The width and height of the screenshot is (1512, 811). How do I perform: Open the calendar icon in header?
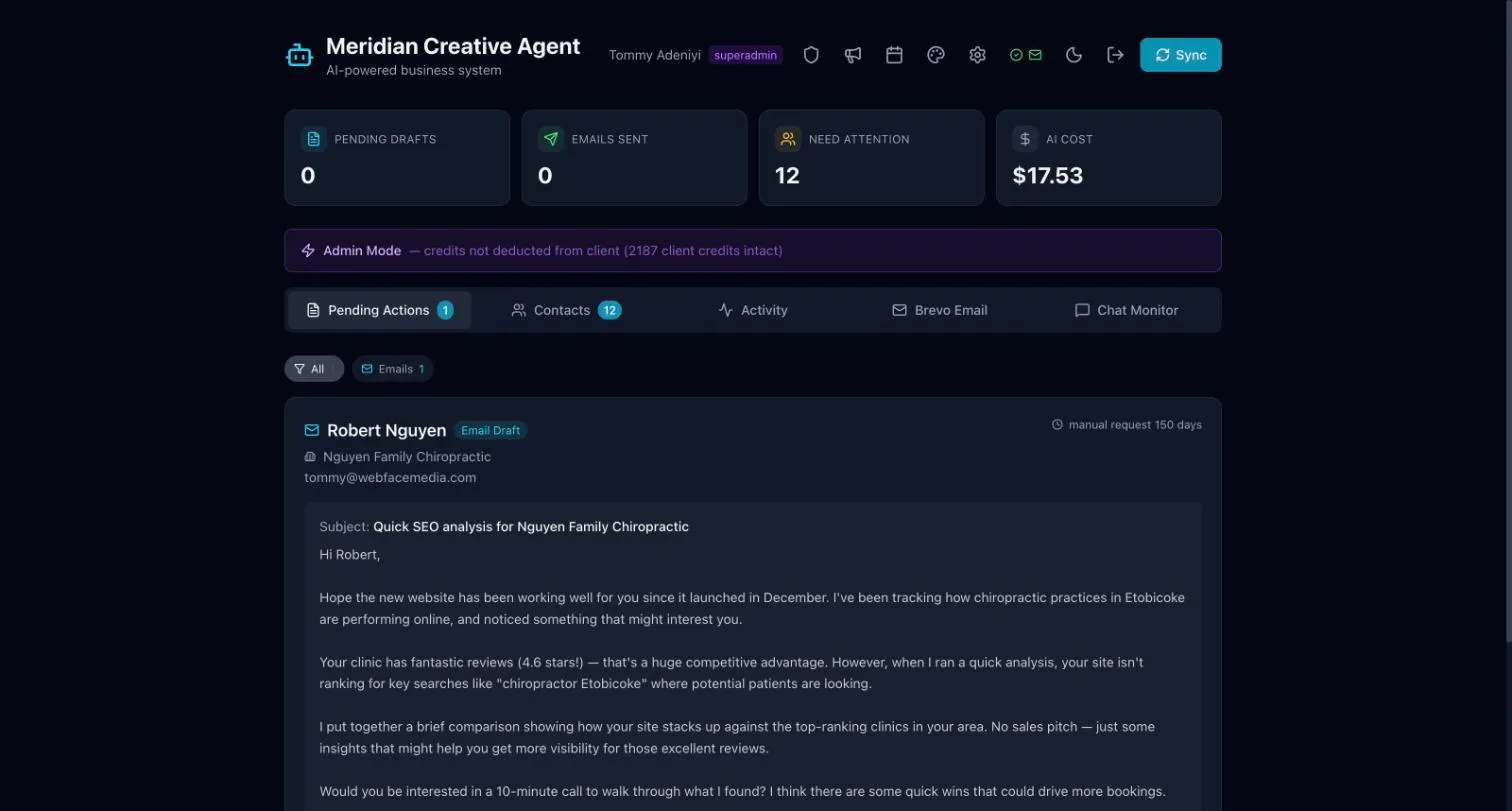[x=894, y=55]
